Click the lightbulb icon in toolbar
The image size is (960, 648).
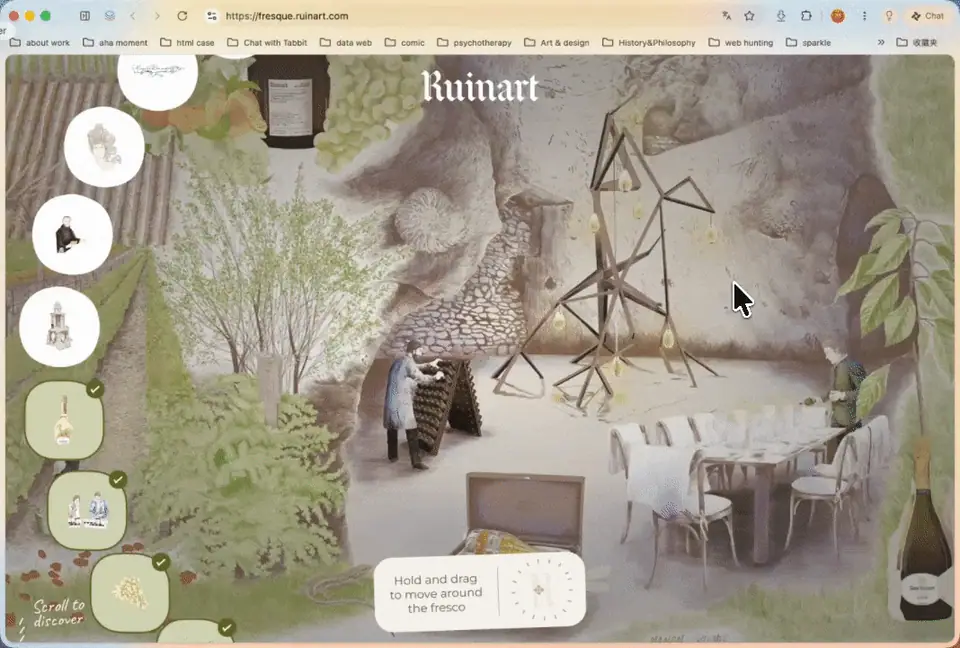pyautogui.click(x=889, y=16)
